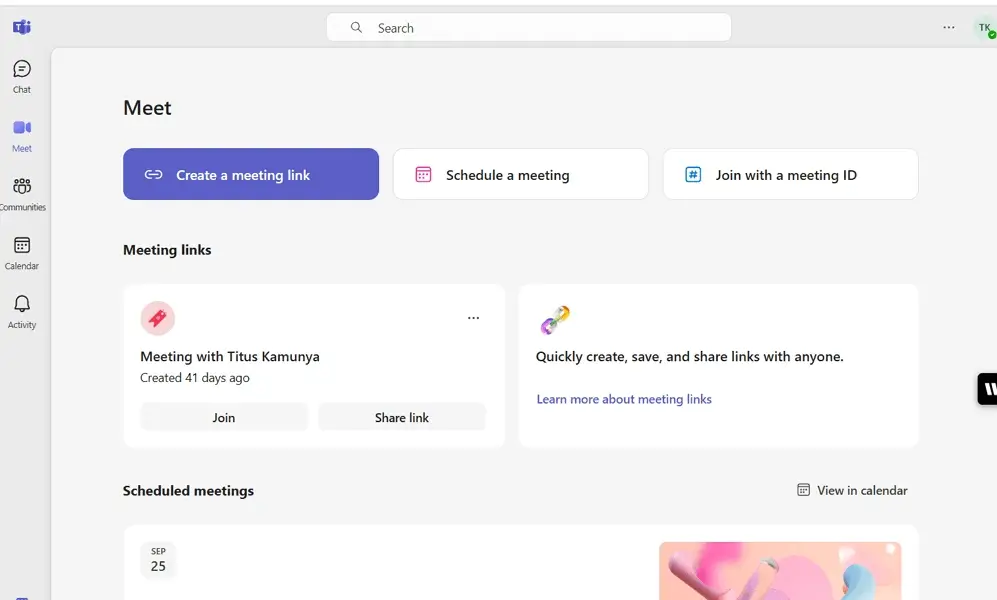Click the pink link icon on the meeting card
997x600 pixels.
[x=157, y=318]
